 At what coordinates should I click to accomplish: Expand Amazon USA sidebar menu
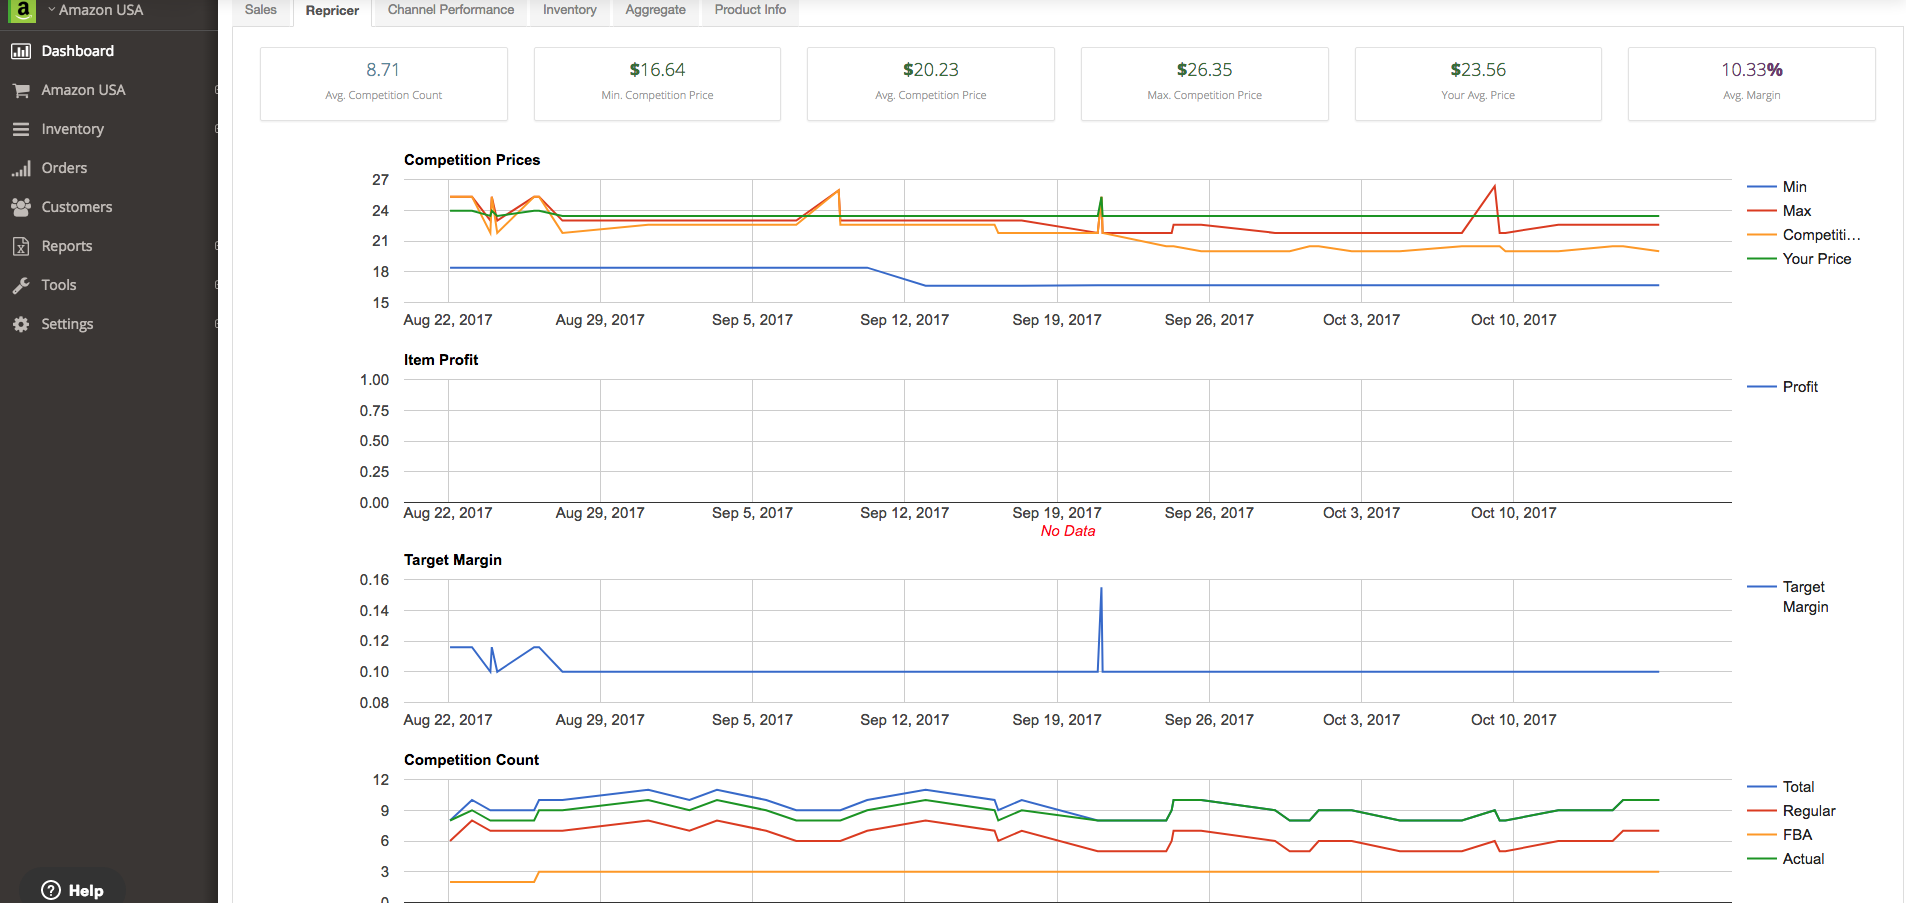tap(109, 90)
